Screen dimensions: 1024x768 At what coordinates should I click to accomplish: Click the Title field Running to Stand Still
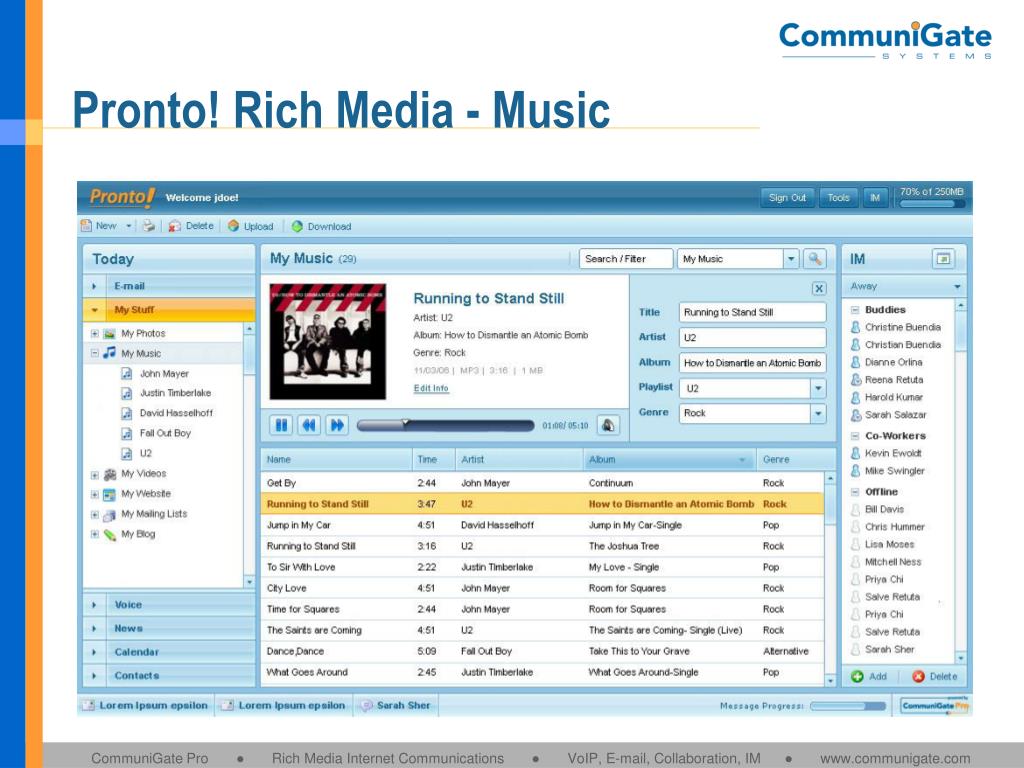752,312
